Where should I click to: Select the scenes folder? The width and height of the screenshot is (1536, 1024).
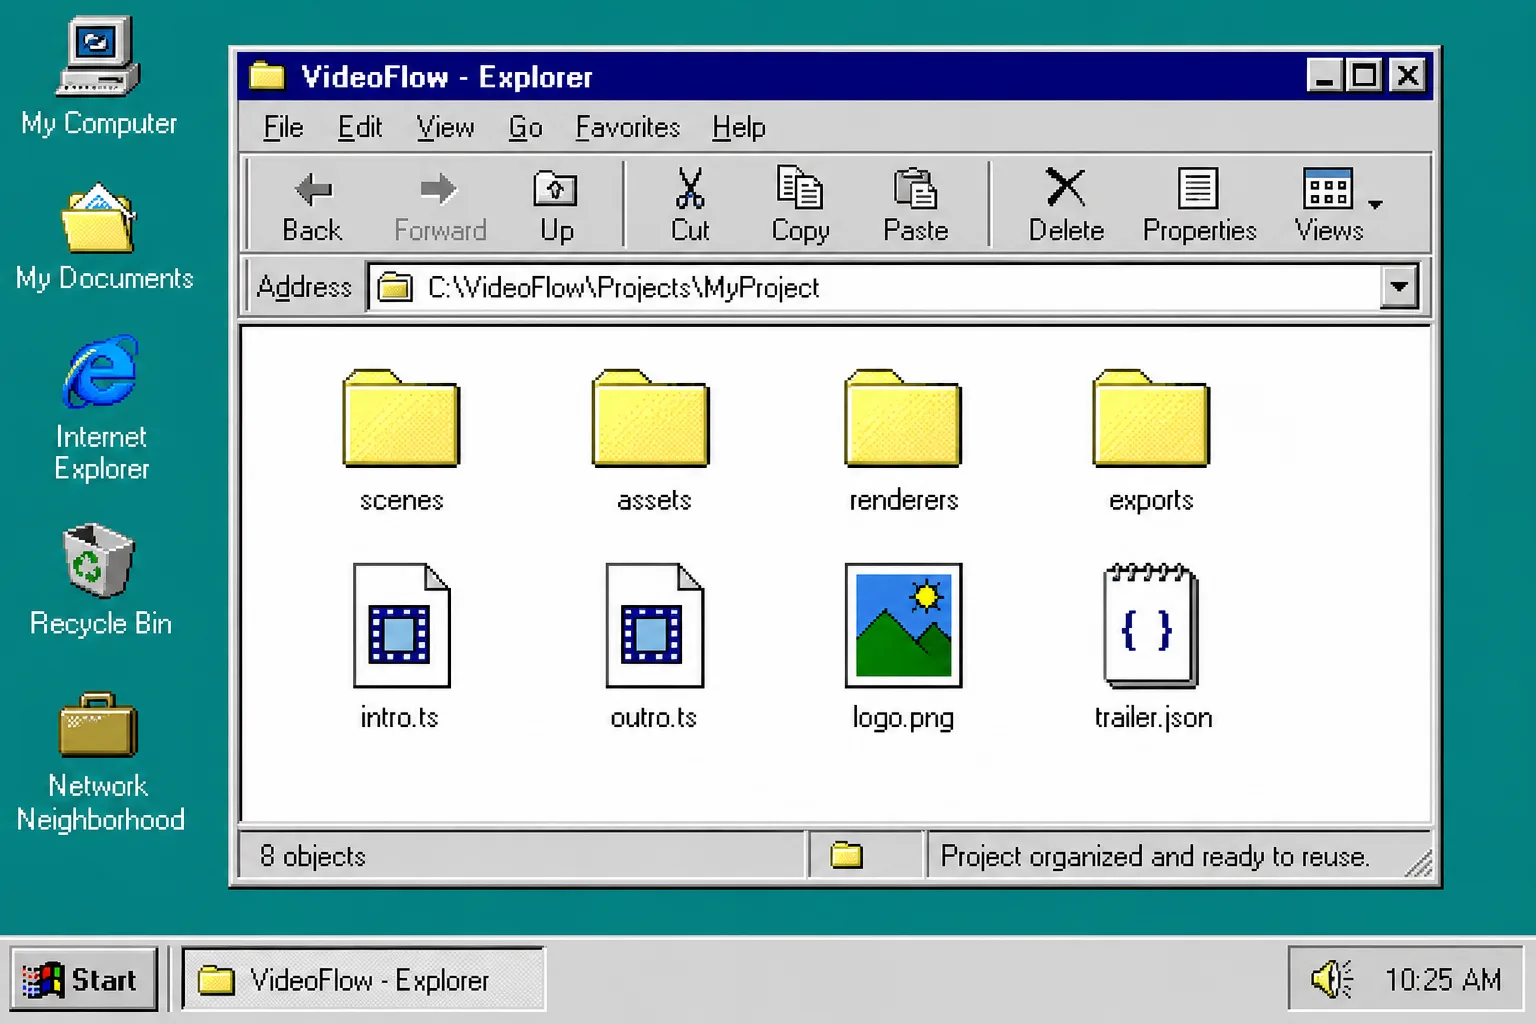tap(401, 441)
